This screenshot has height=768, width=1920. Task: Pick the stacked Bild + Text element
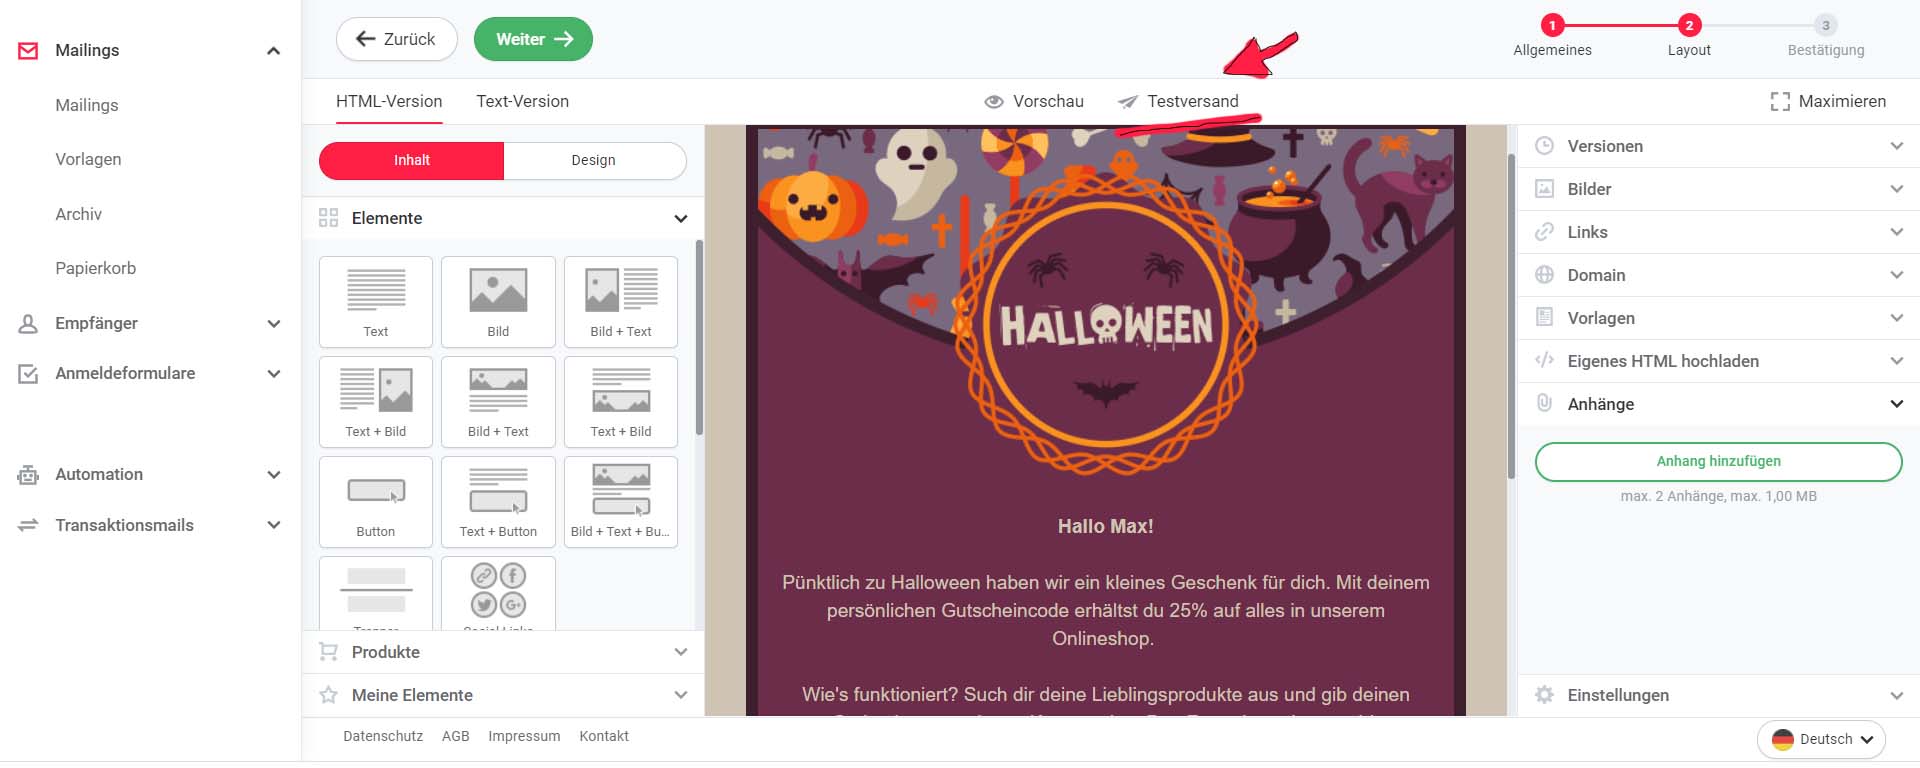[x=498, y=402]
